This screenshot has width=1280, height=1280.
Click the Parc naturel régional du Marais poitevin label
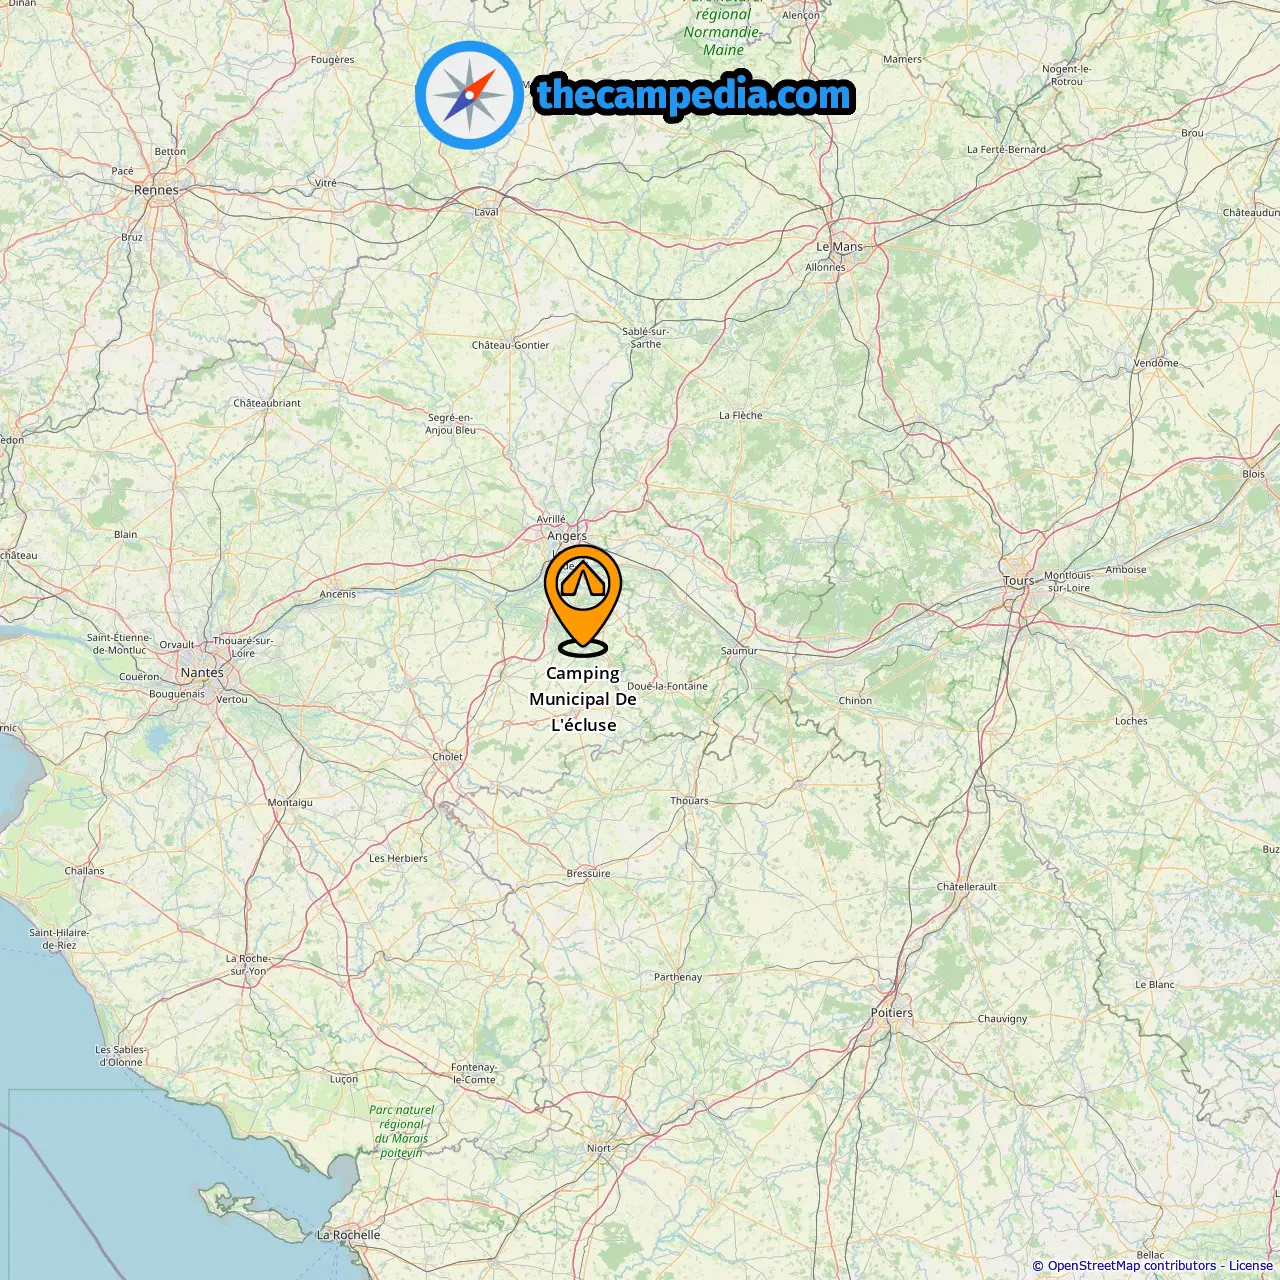(x=401, y=1131)
